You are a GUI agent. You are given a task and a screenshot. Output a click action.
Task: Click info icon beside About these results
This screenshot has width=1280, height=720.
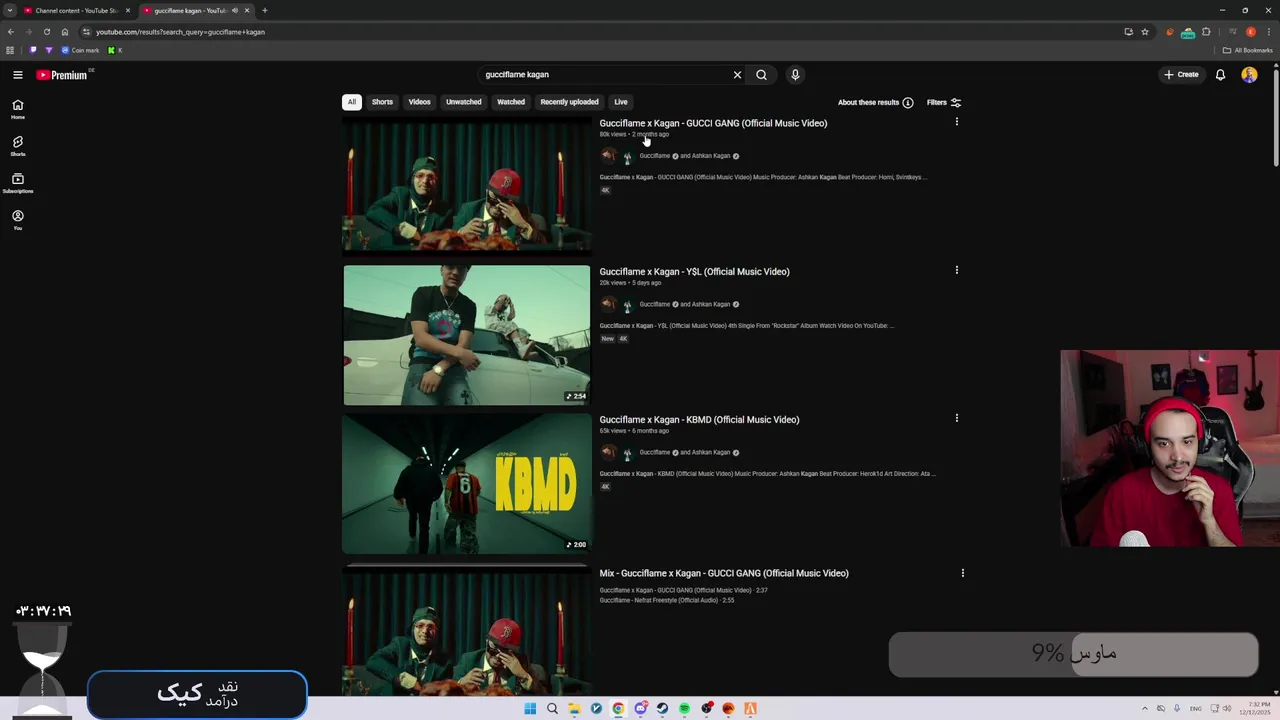[x=908, y=102]
